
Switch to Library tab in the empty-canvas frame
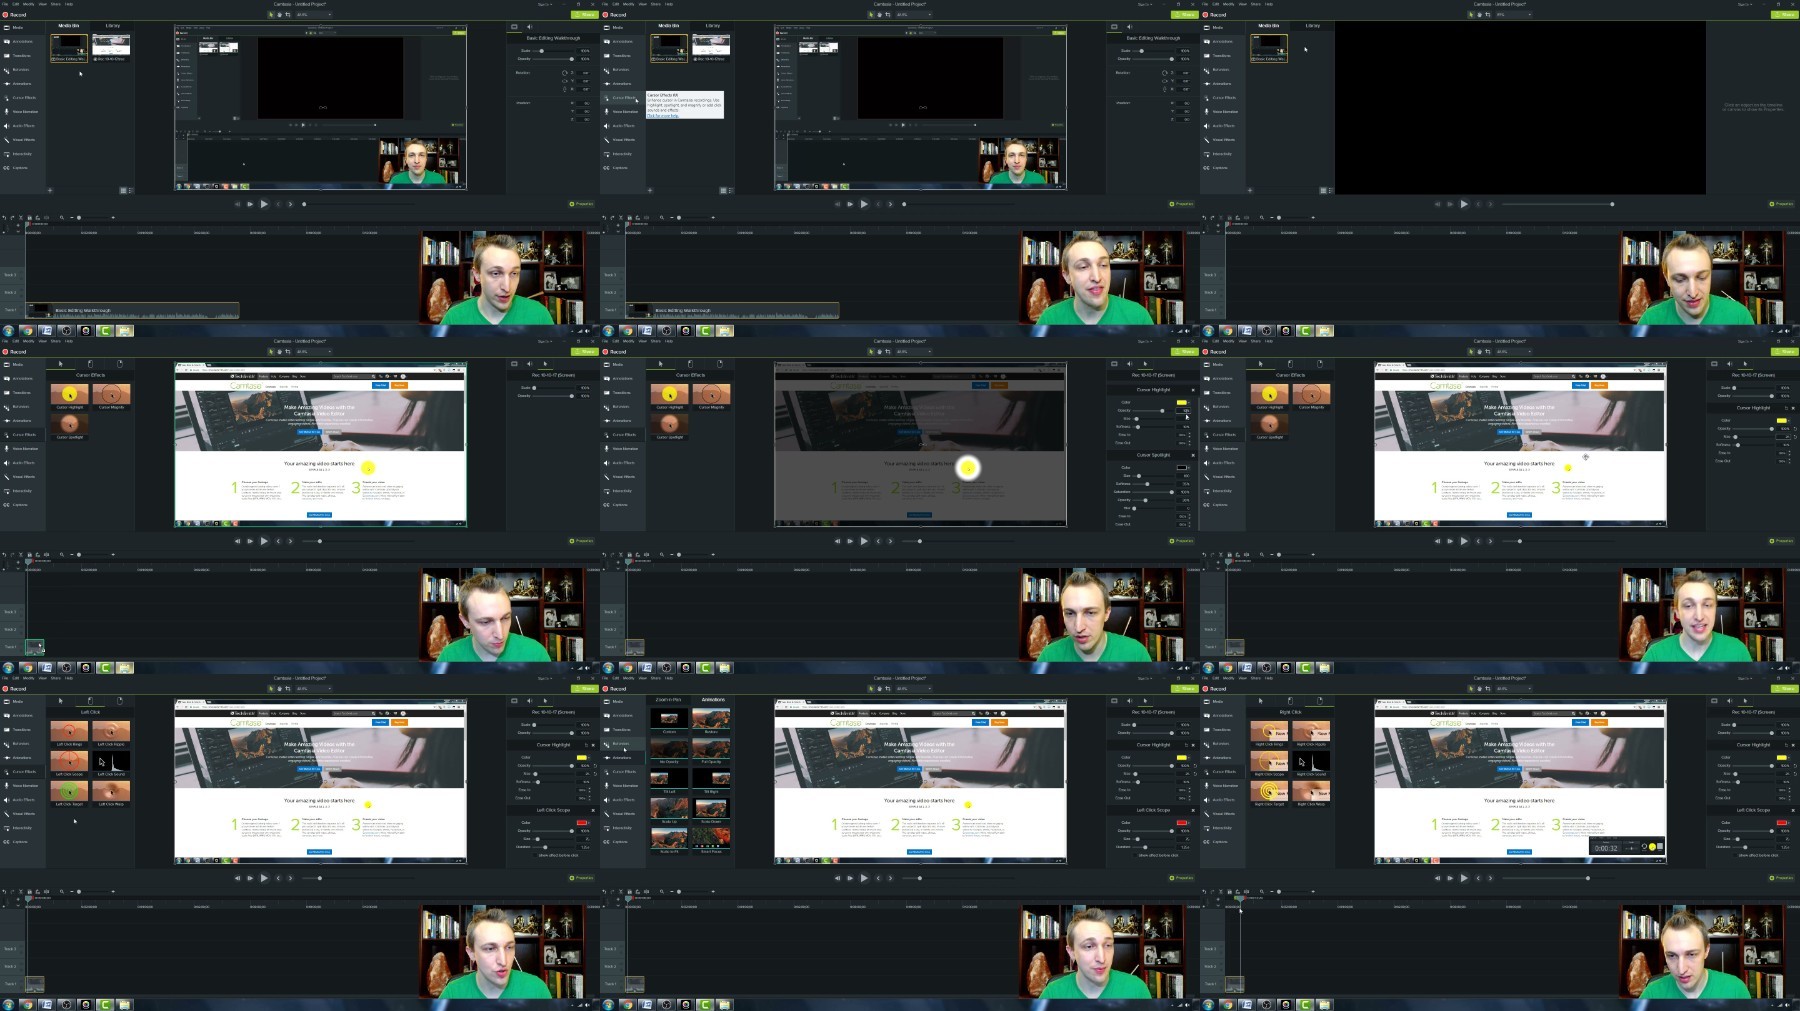pyautogui.click(x=1313, y=25)
